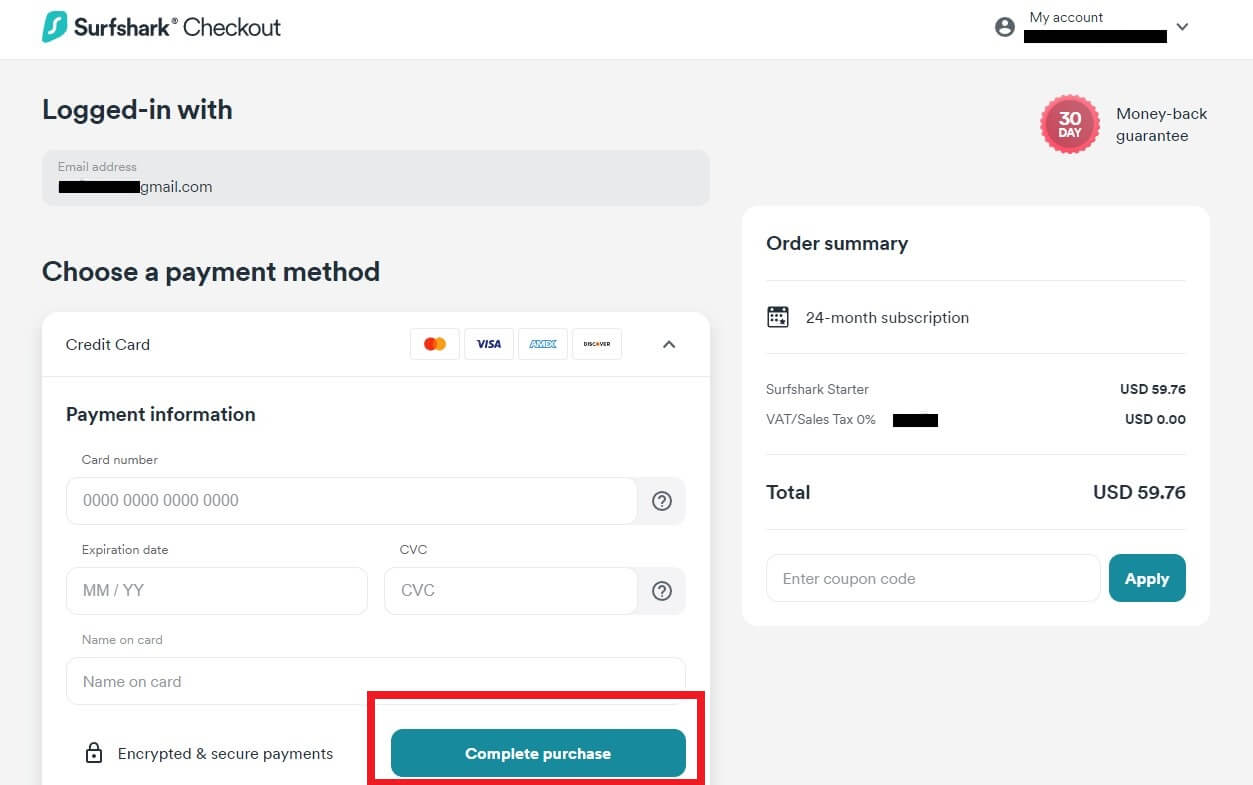
Task: Click the 24-month subscription text
Action: coord(887,317)
